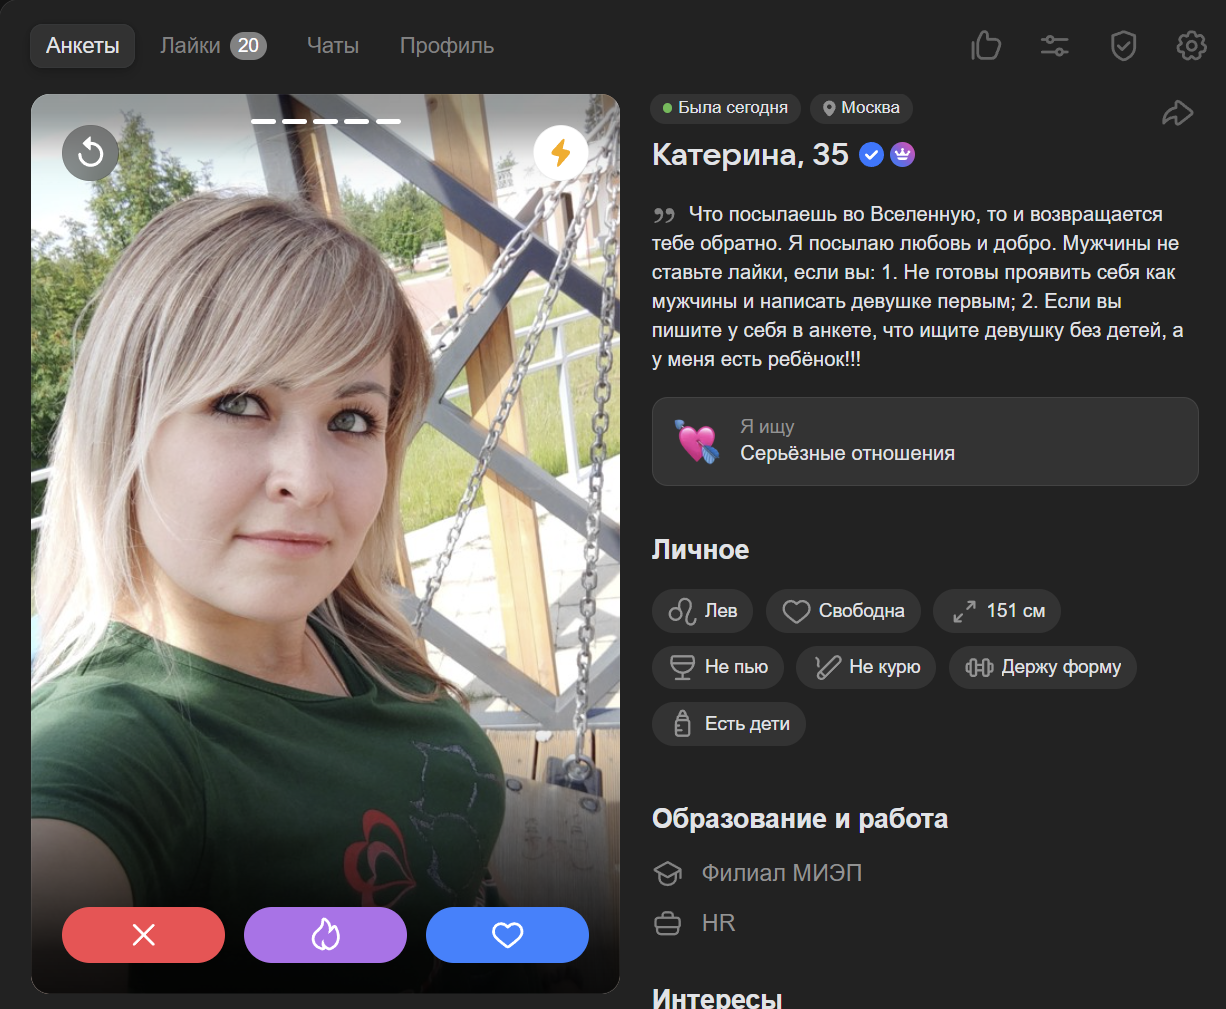Send superlike with the purple flame button
This screenshot has width=1226, height=1009.
pyautogui.click(x=325, y=935)
